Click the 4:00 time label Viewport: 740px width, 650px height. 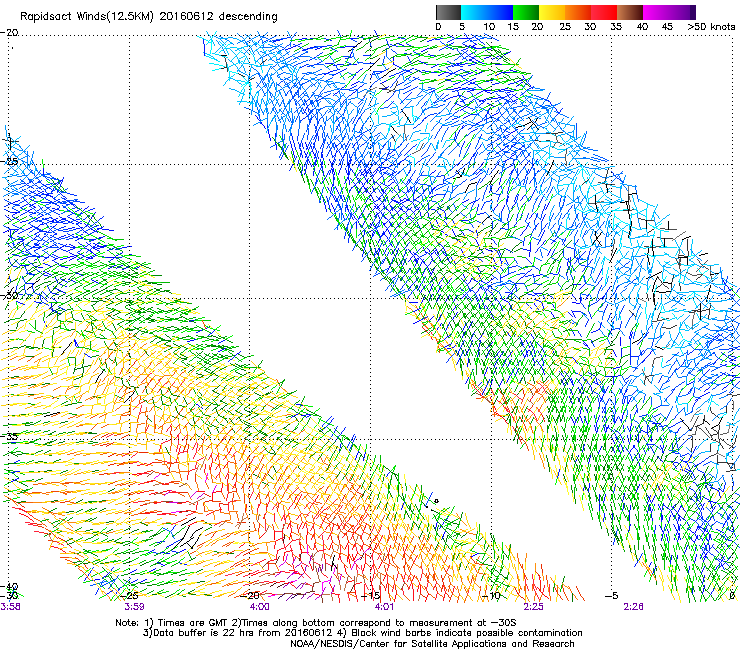tap(260, 607)
